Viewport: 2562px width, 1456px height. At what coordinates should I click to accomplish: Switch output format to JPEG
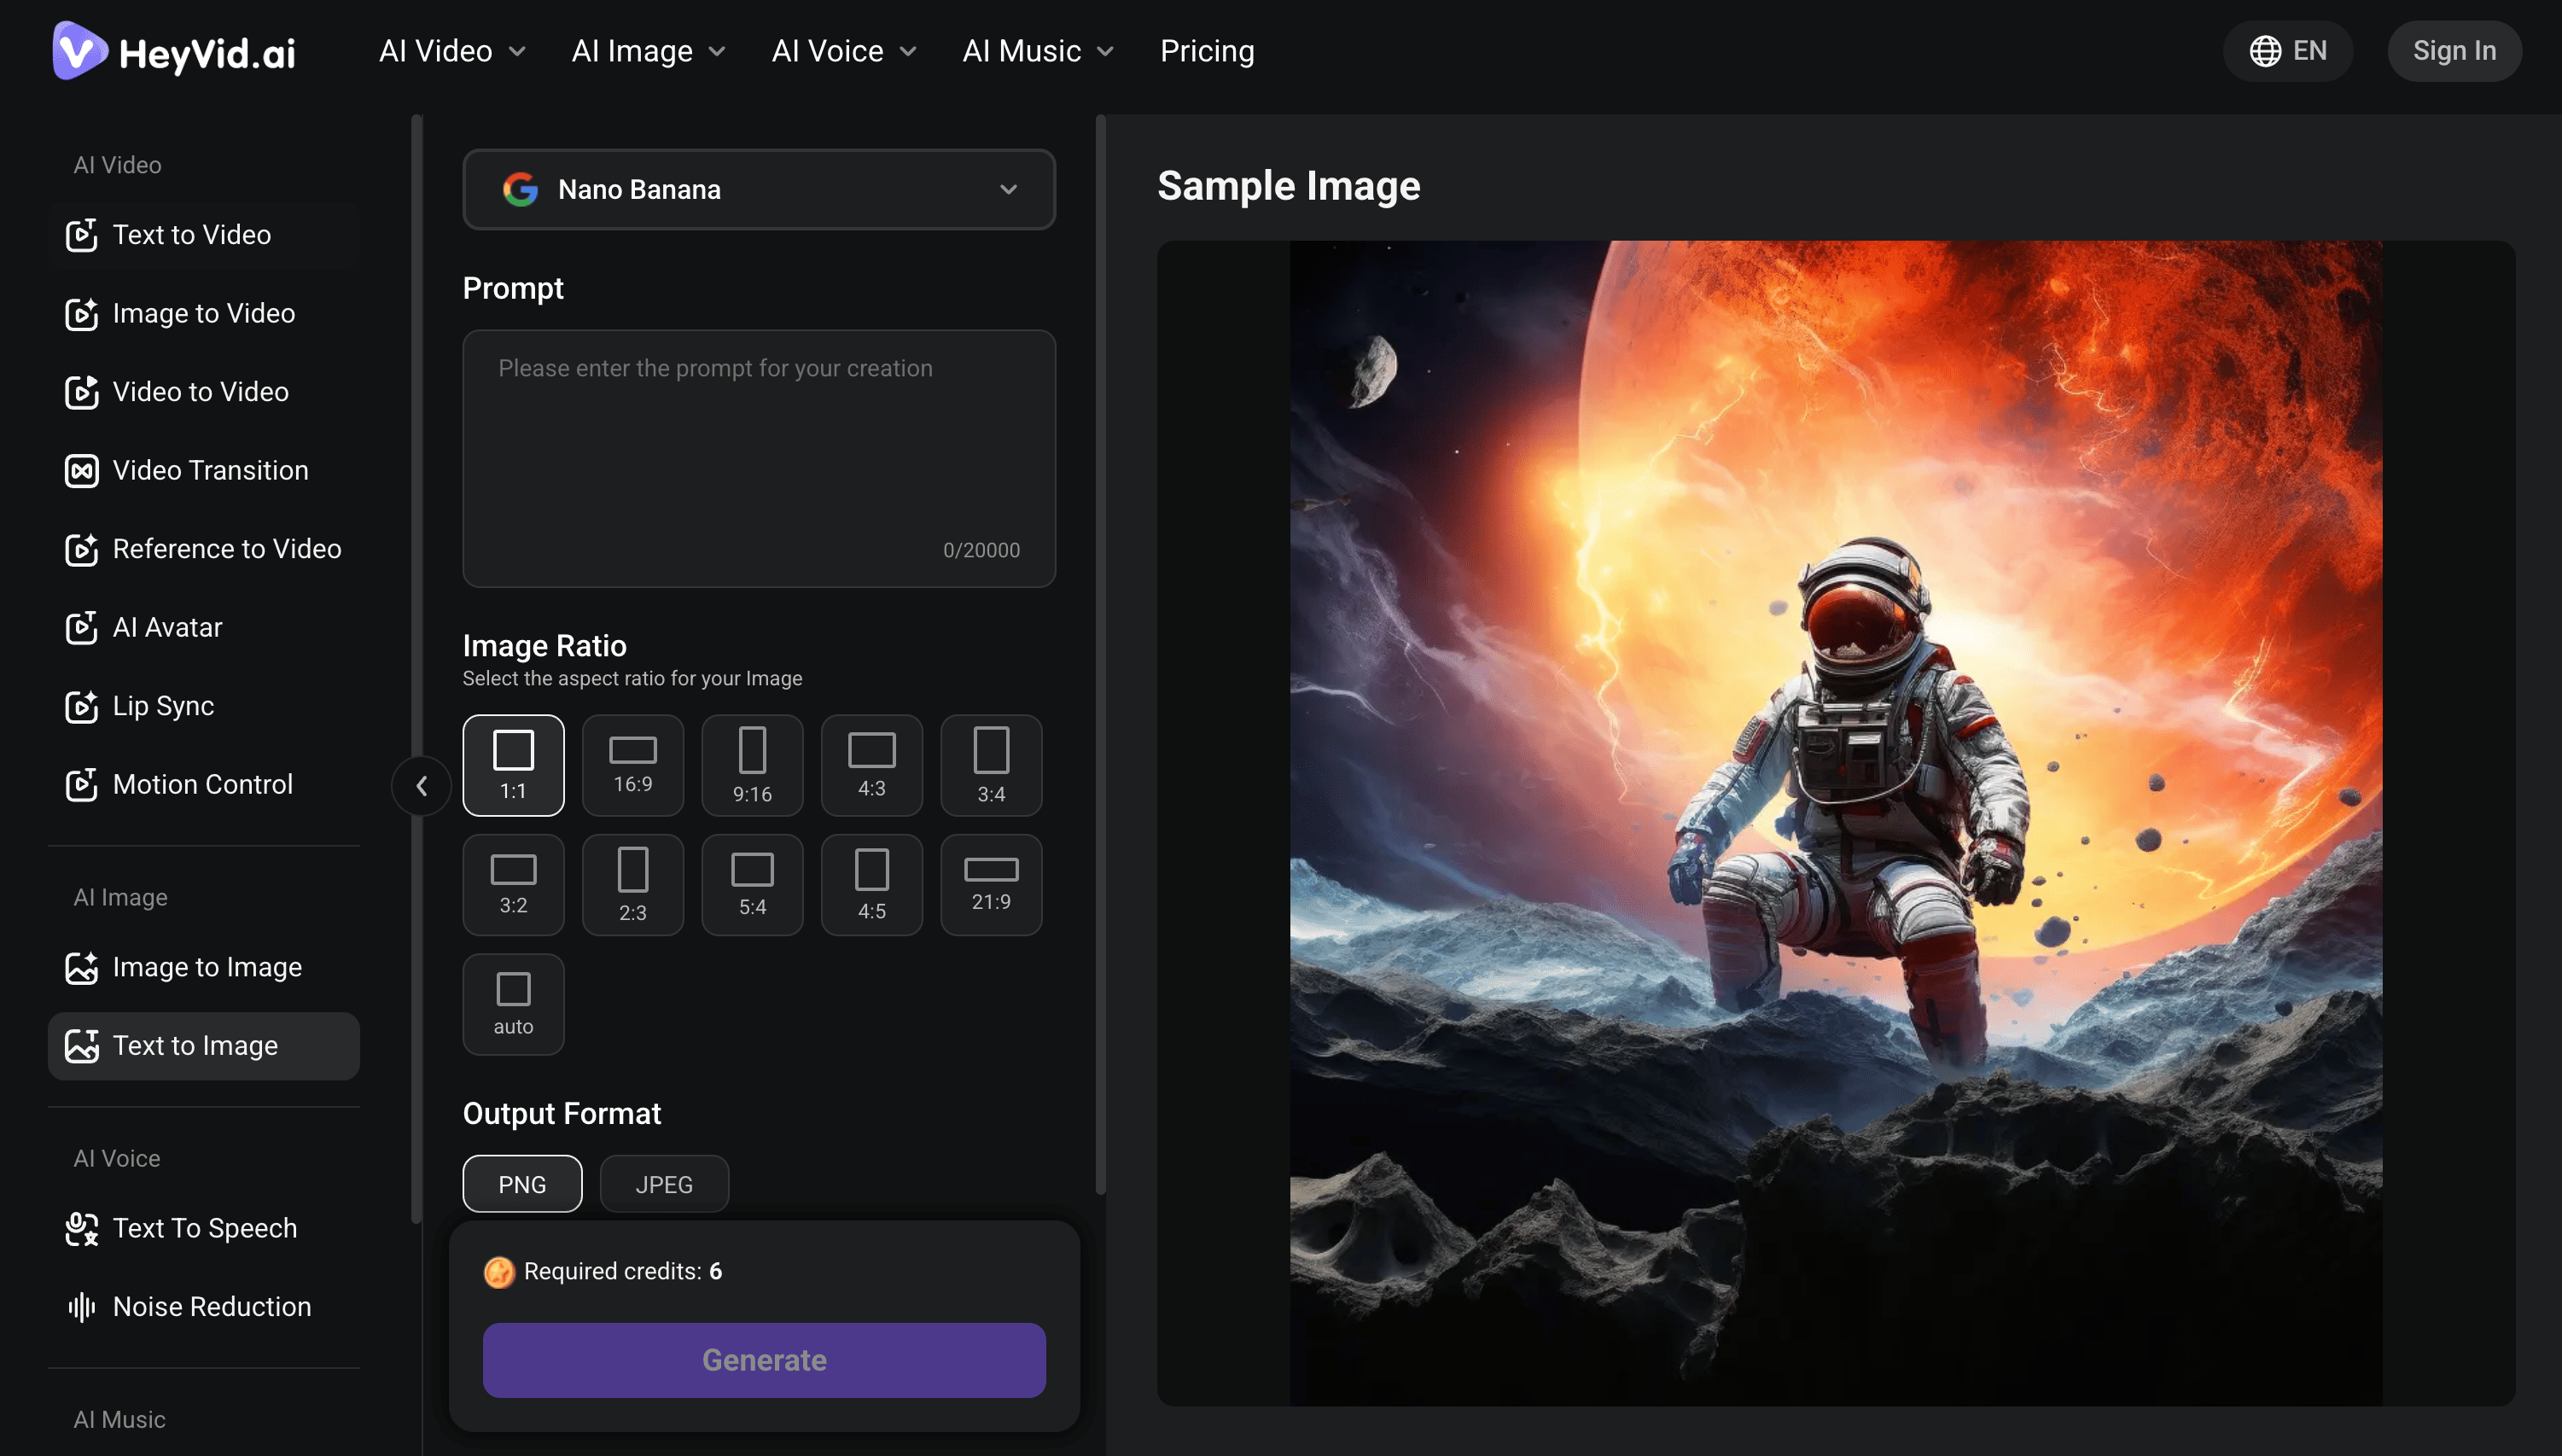664,1184
